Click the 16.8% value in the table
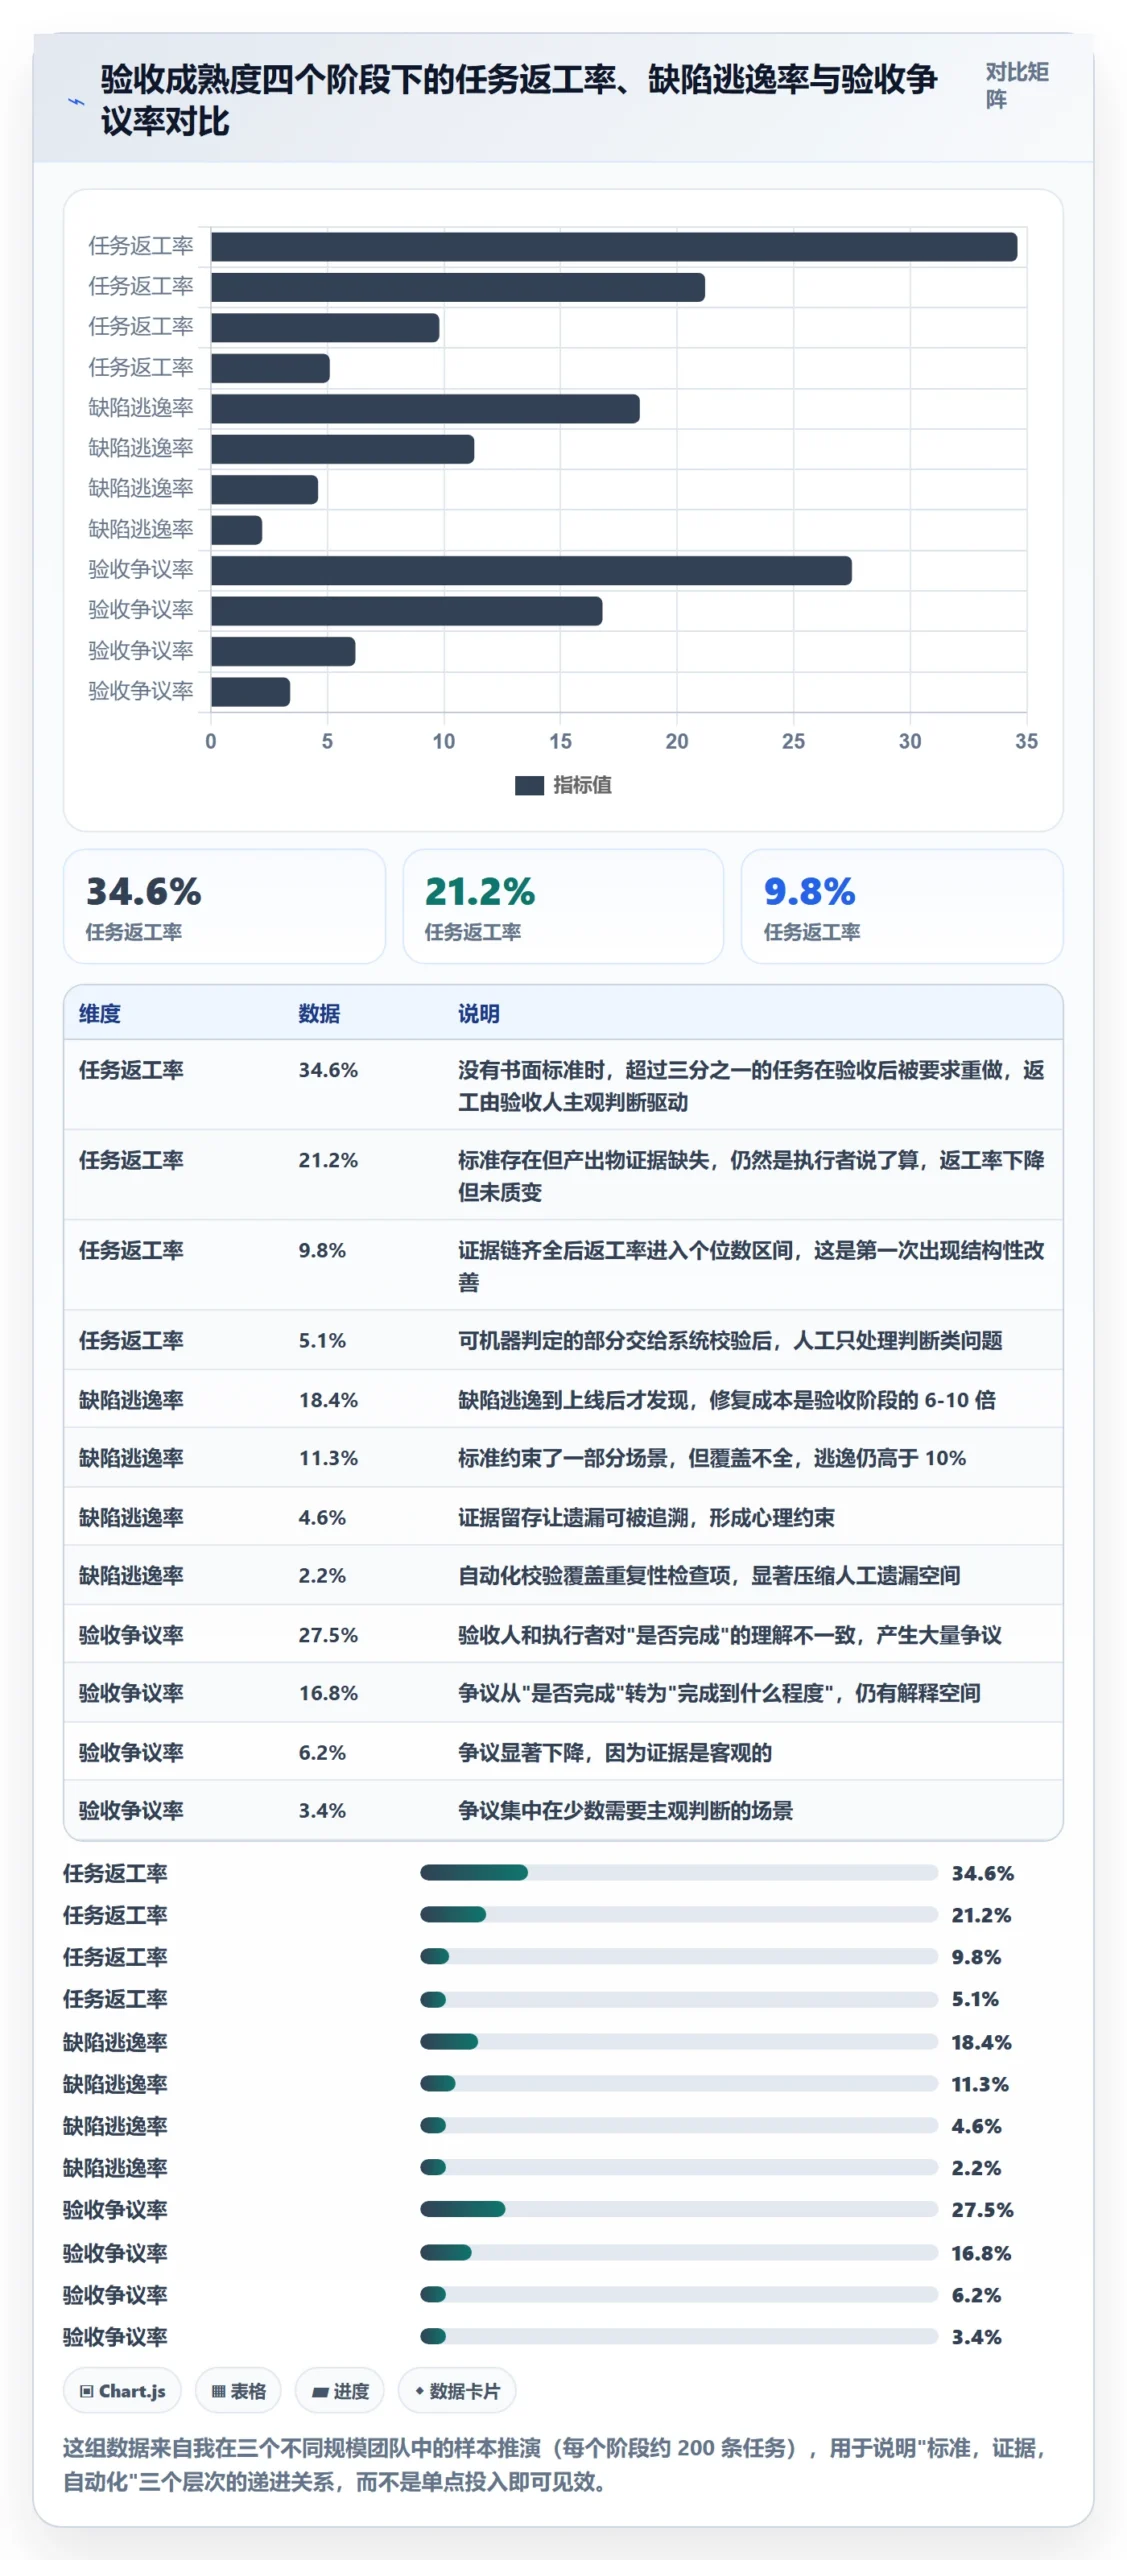Viewport: 1127px width, 2560px height. 328,1694
